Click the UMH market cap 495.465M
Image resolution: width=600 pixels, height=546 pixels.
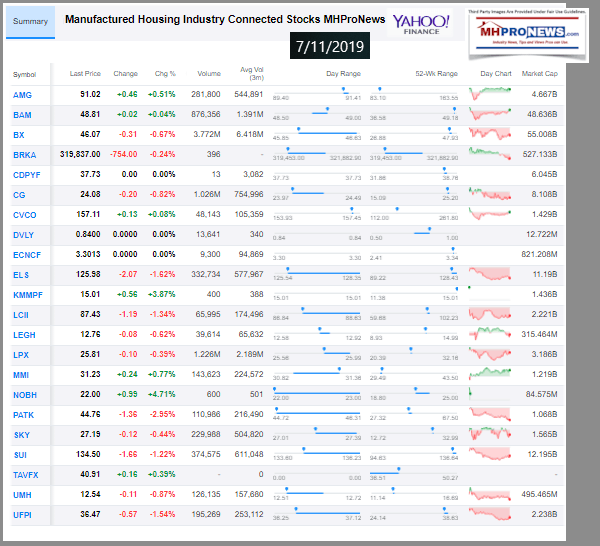[539, 494]
